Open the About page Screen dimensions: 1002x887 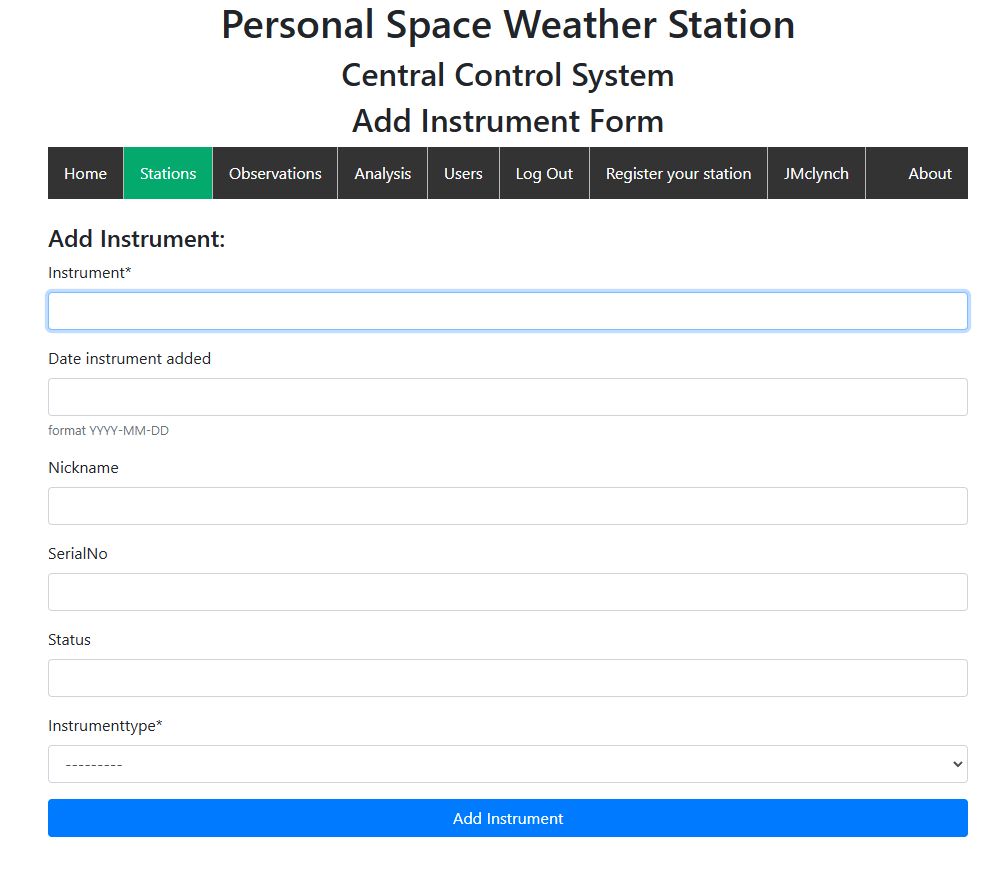pyautogui.click(x=929, y=174)
